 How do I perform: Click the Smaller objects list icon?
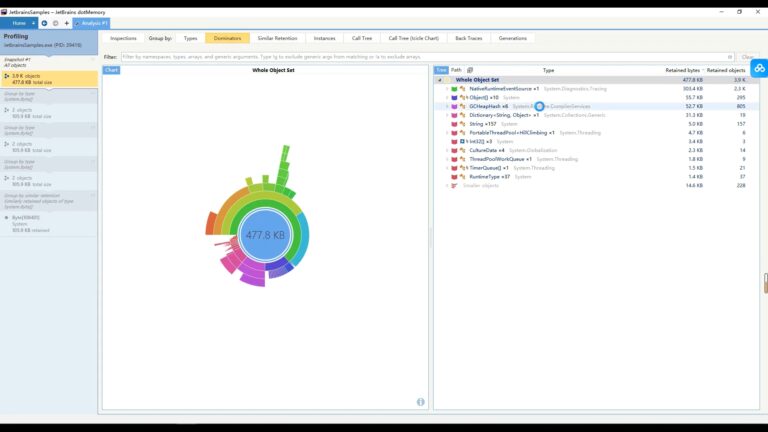(x=454, y=186)
